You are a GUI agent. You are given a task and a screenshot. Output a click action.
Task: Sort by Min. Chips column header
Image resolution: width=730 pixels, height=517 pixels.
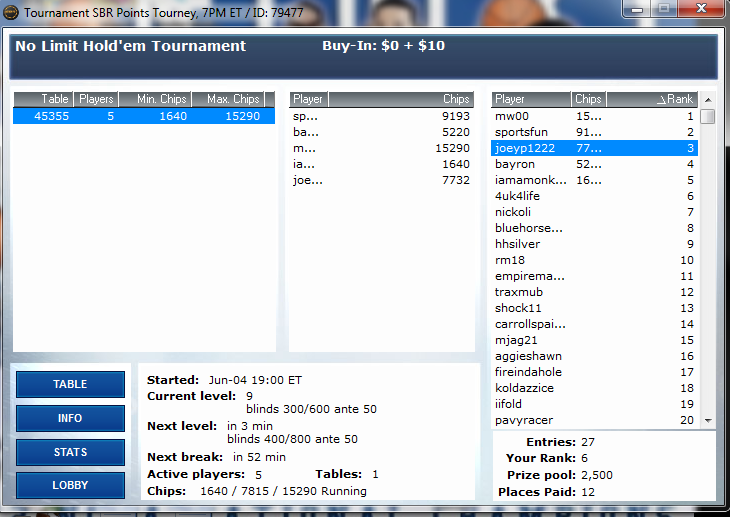(155, 99)
